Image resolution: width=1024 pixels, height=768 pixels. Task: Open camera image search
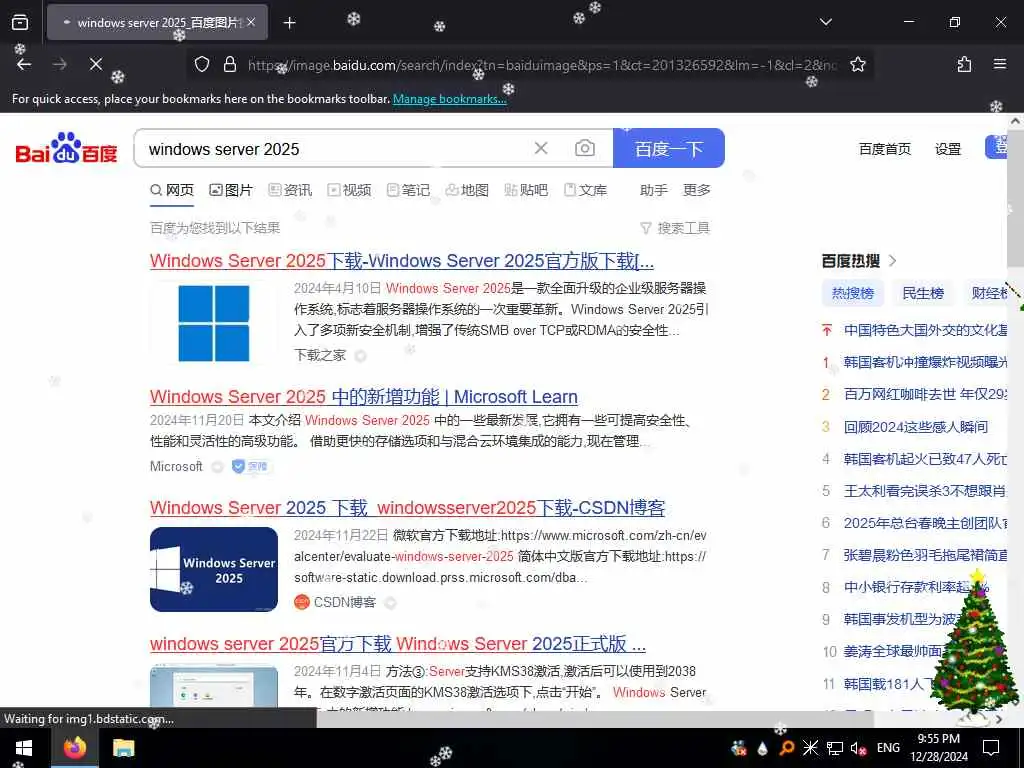[x=584, y=148]
